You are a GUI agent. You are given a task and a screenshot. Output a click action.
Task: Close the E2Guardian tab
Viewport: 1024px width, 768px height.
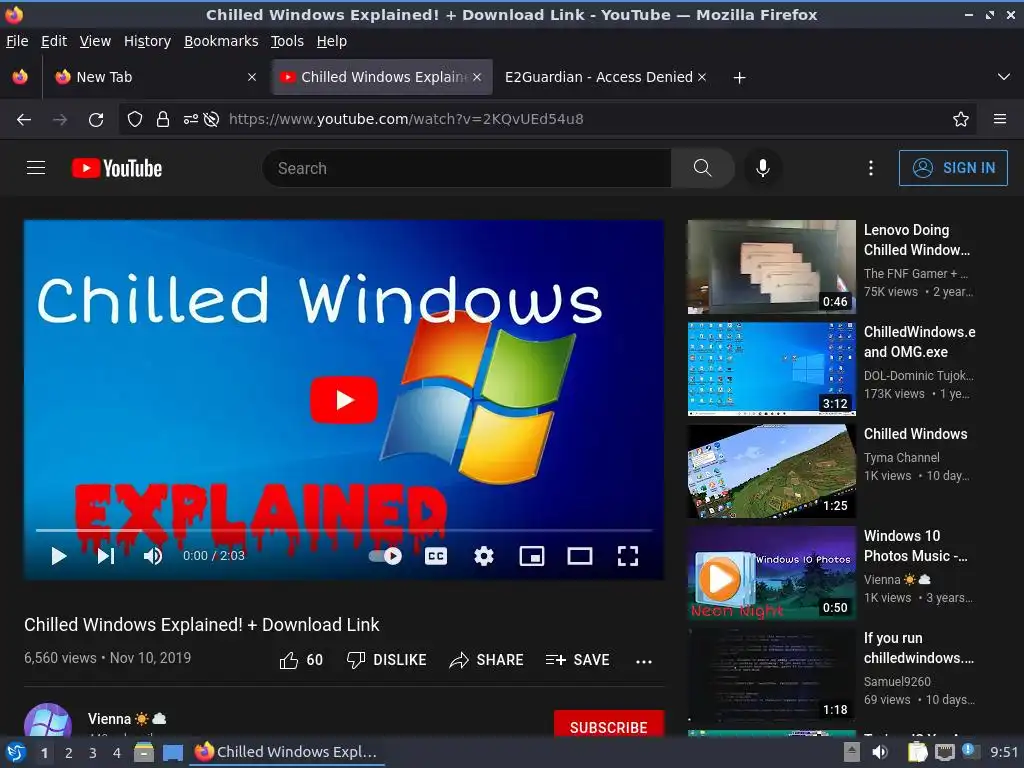pyautogui.click(x=702, y=77)
